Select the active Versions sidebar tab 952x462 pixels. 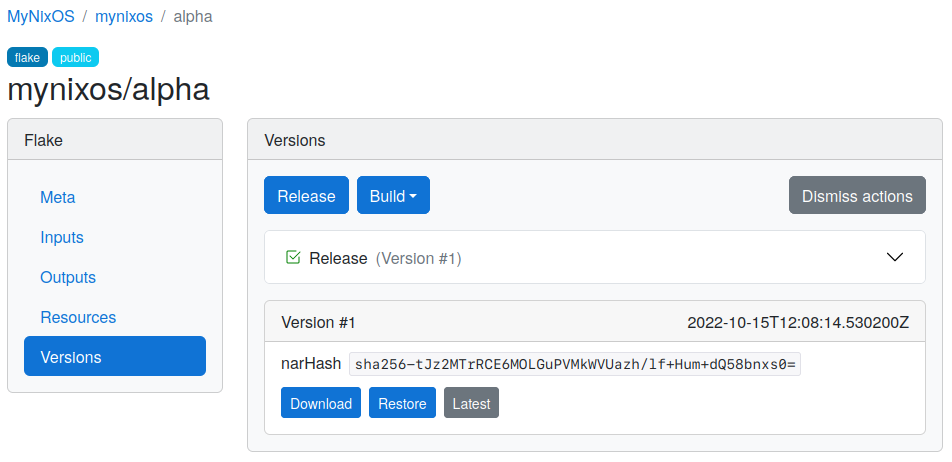[115, 356]
